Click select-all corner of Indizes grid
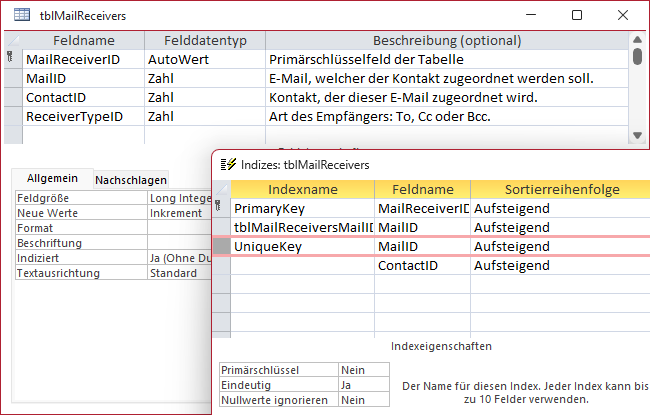650x415 pixels. point(222,189)
